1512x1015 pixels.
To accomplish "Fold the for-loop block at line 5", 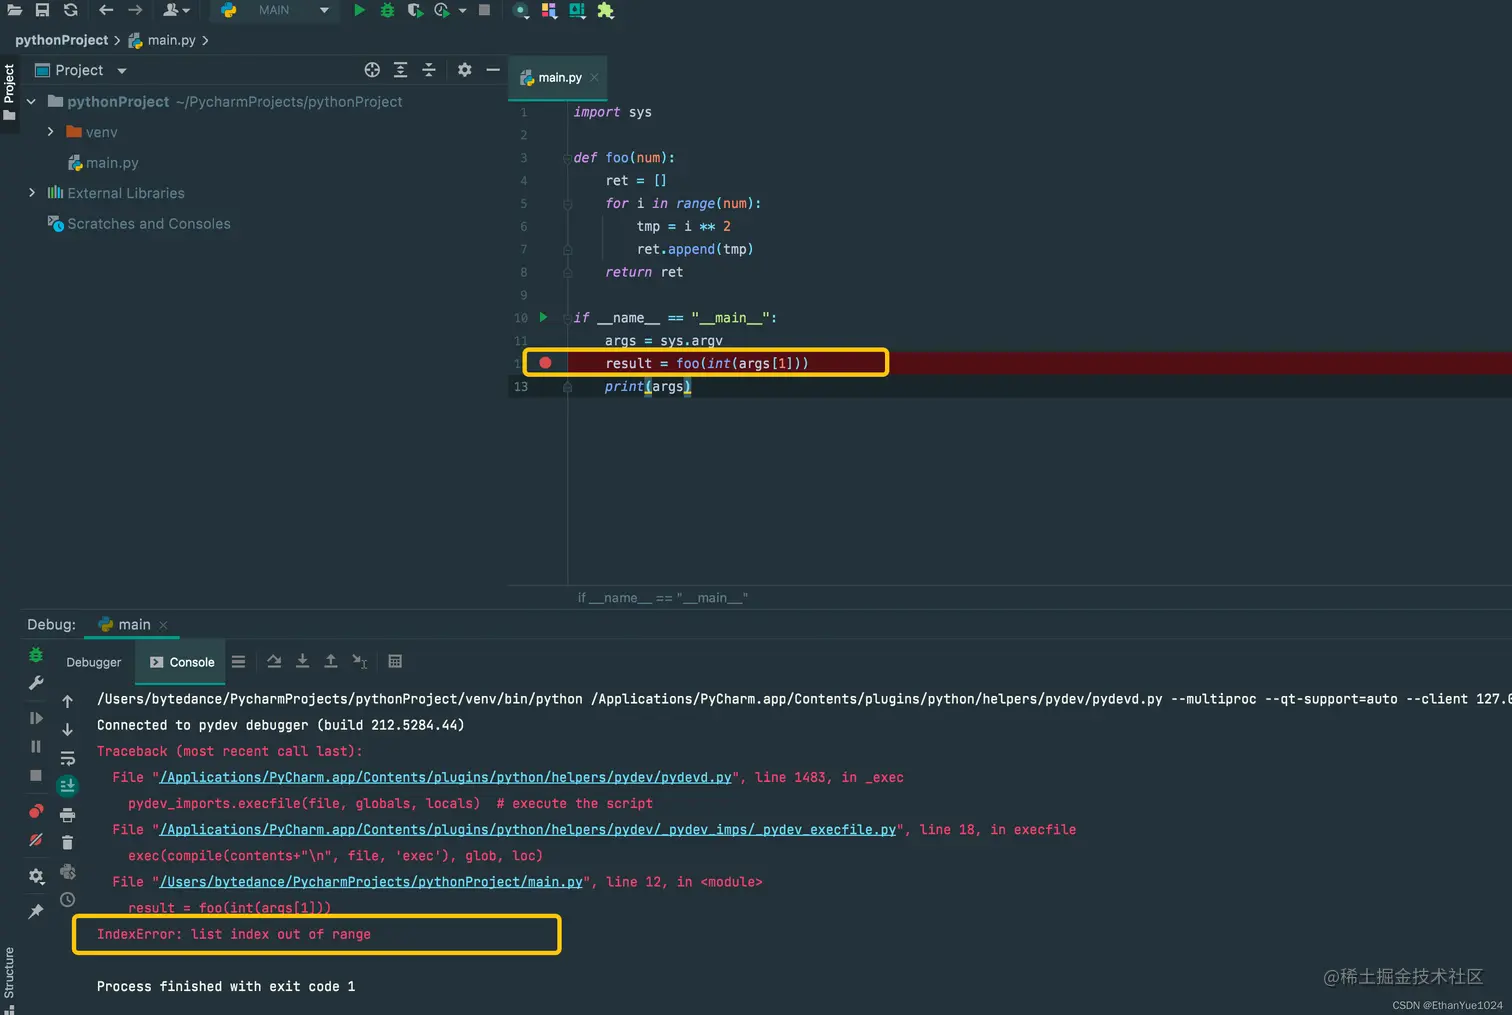I will pyautogui.click(x=567, y=203).
